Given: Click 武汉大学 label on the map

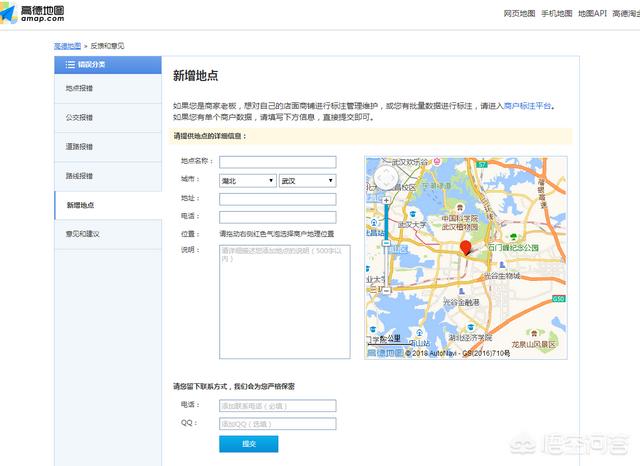Looking at the screenshot, I should pos(412,224).
